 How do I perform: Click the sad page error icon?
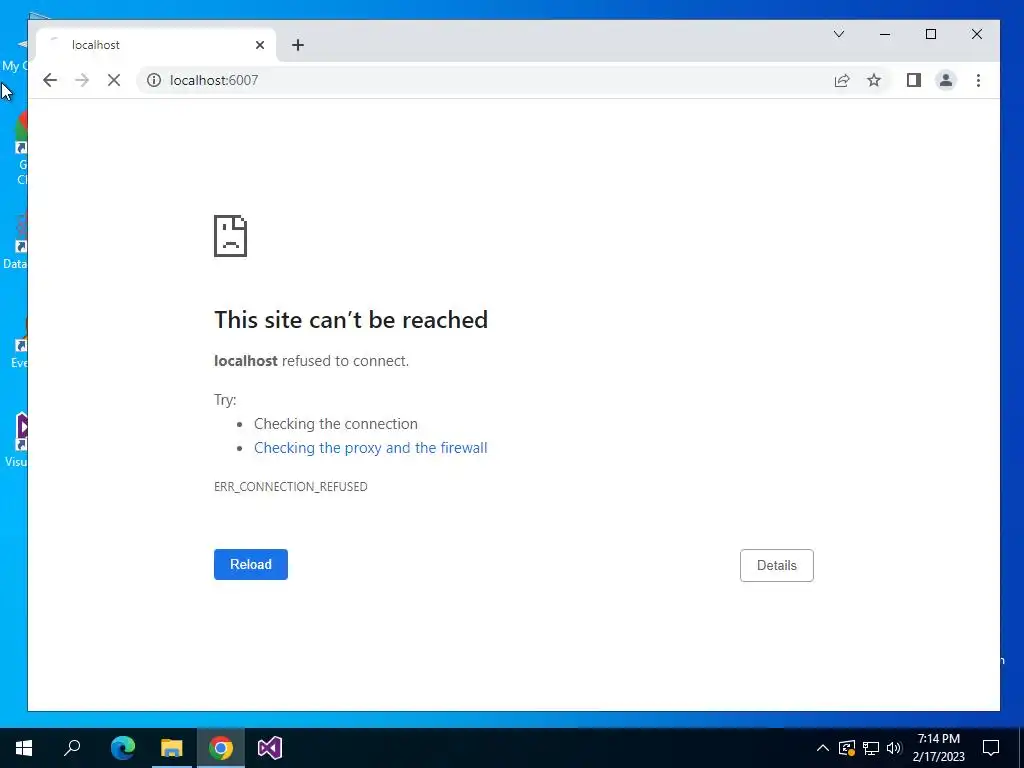[x=231, y=236]
